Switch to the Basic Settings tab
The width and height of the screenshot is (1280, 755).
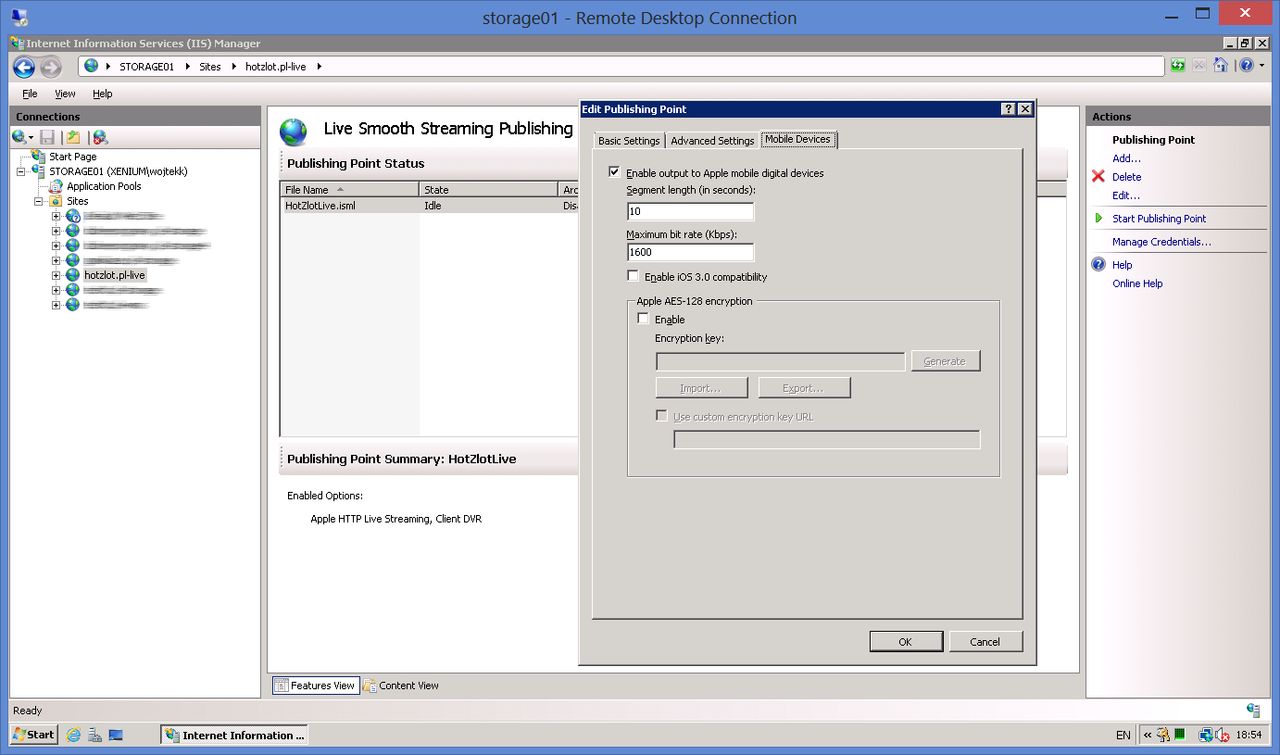(x=628, y=141)
